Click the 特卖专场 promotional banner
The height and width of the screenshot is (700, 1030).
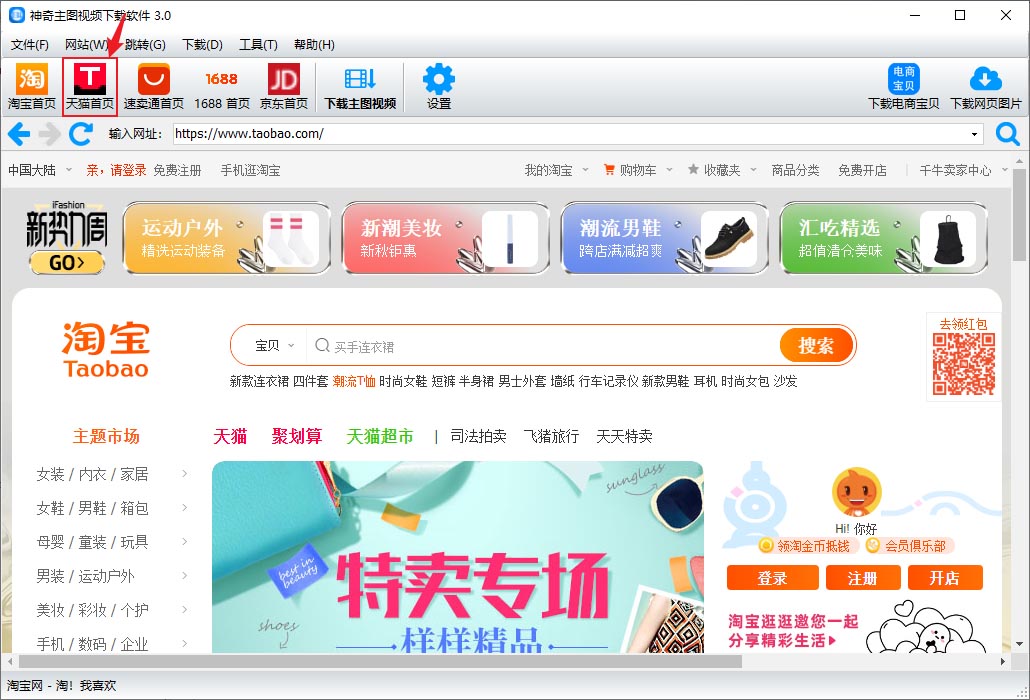(458, 557)
